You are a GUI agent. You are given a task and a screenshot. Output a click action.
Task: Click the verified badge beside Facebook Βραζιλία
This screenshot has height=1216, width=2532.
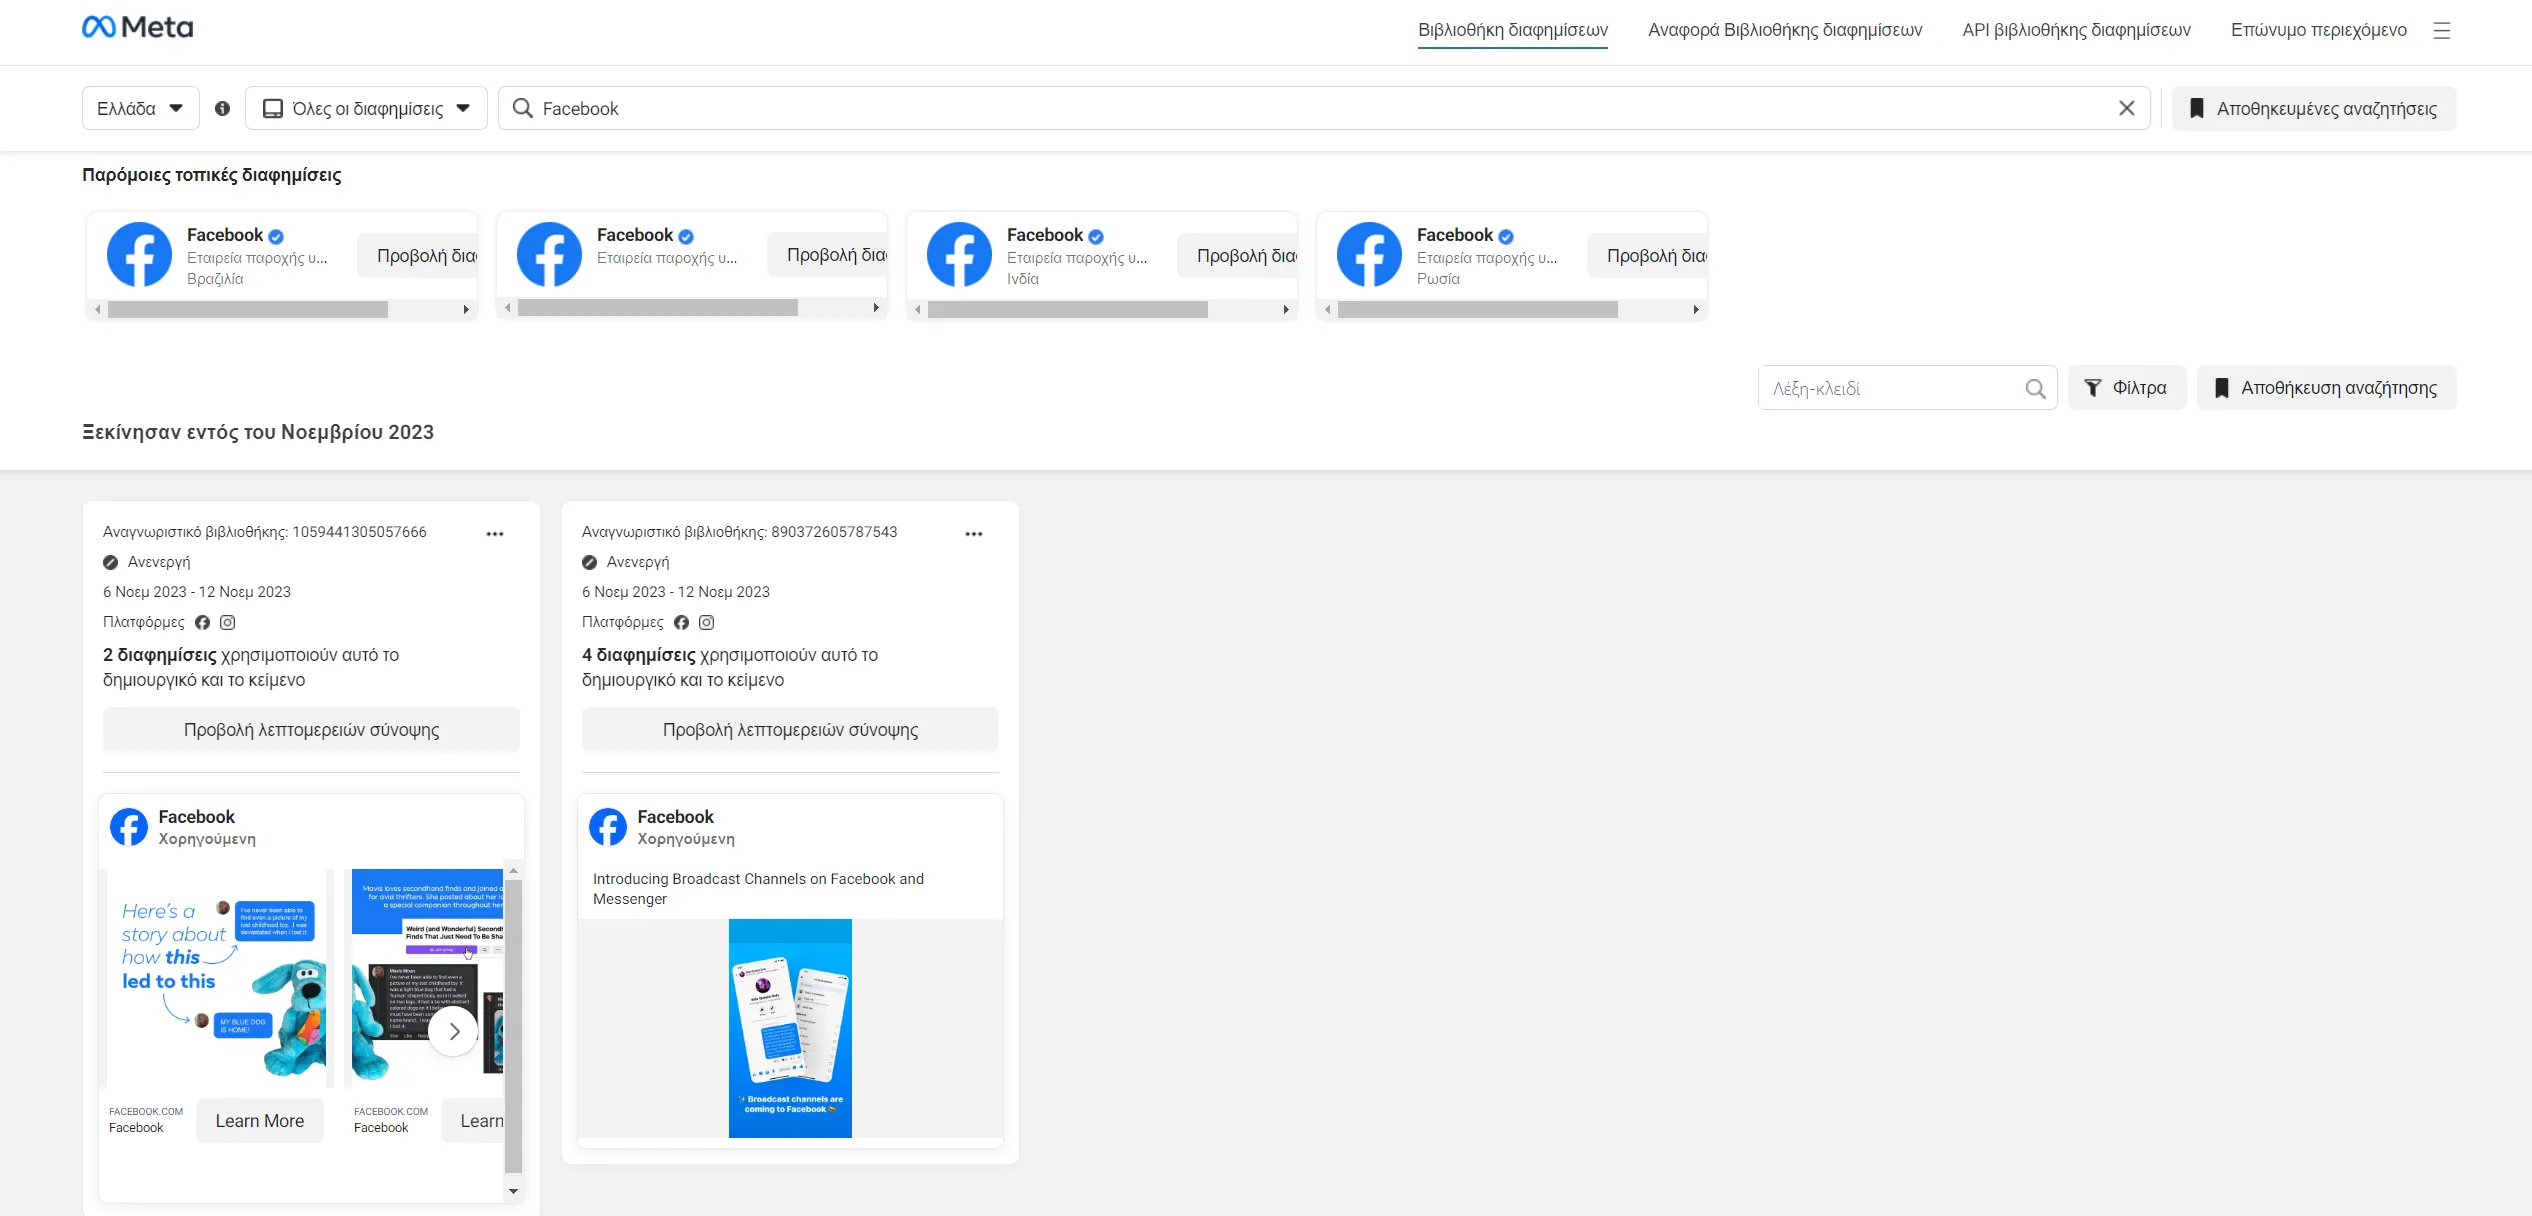coord(276,236)
